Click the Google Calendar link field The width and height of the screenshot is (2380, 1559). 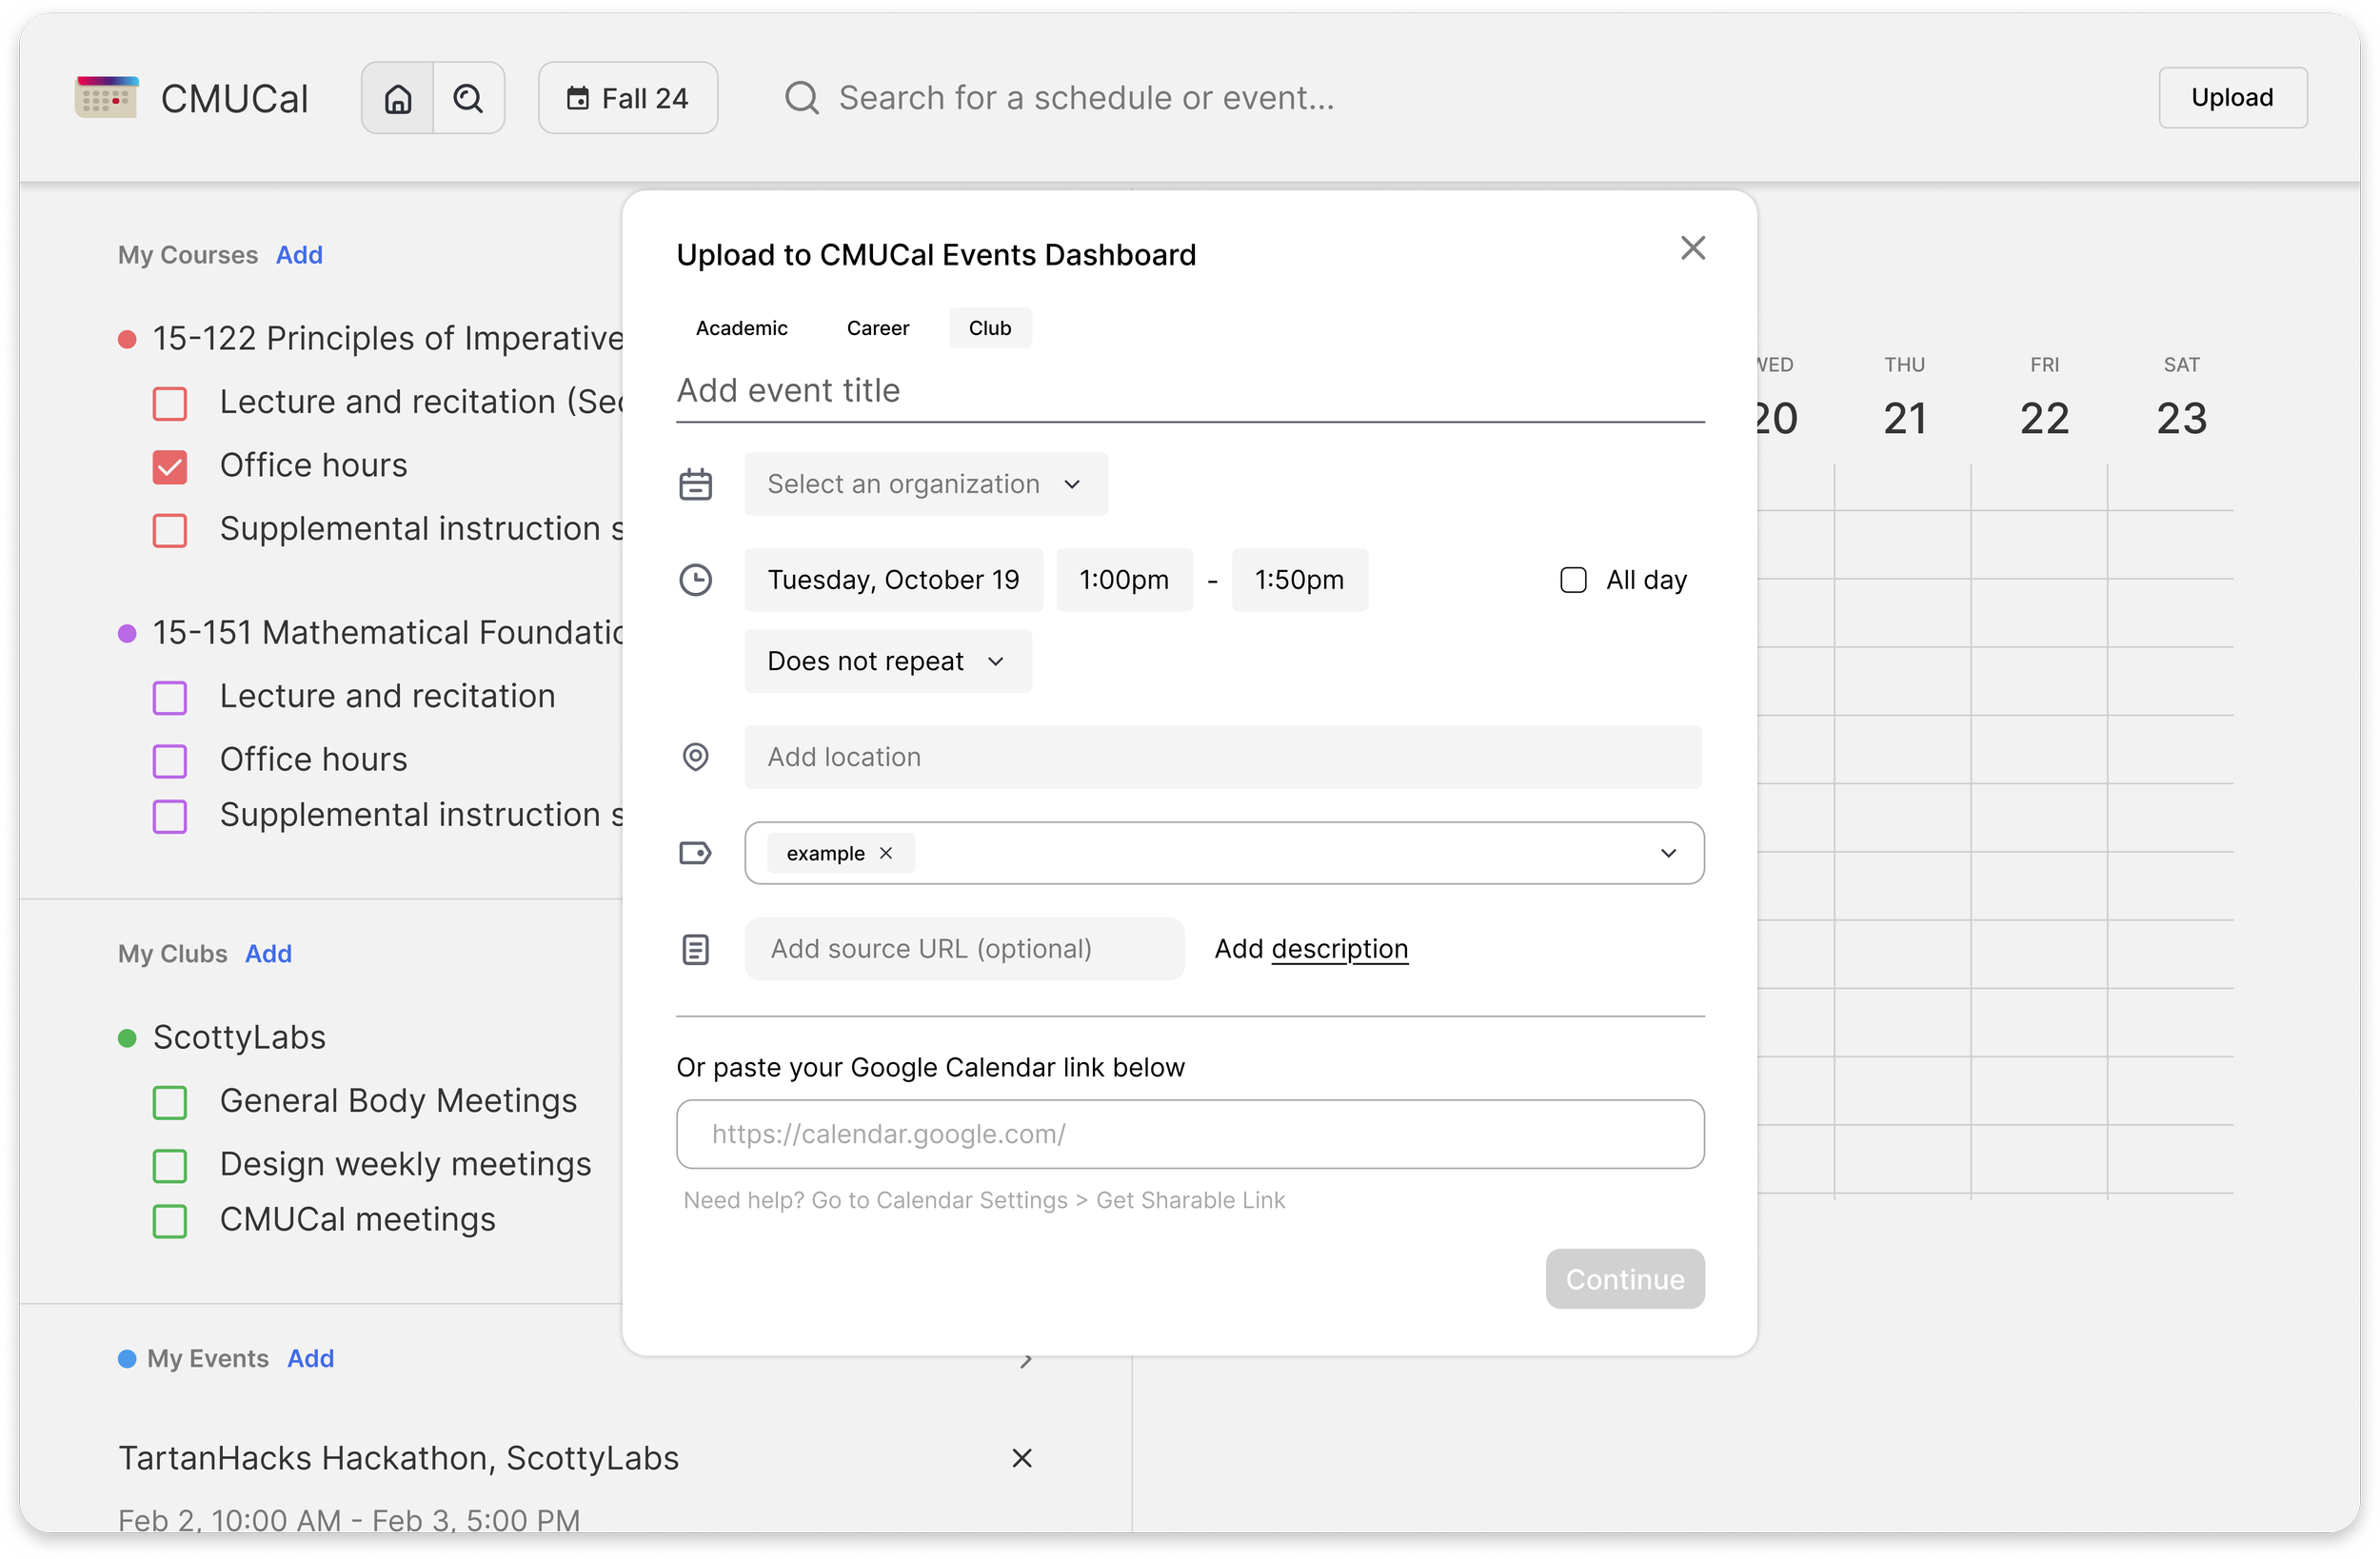click(1189, 1134)
